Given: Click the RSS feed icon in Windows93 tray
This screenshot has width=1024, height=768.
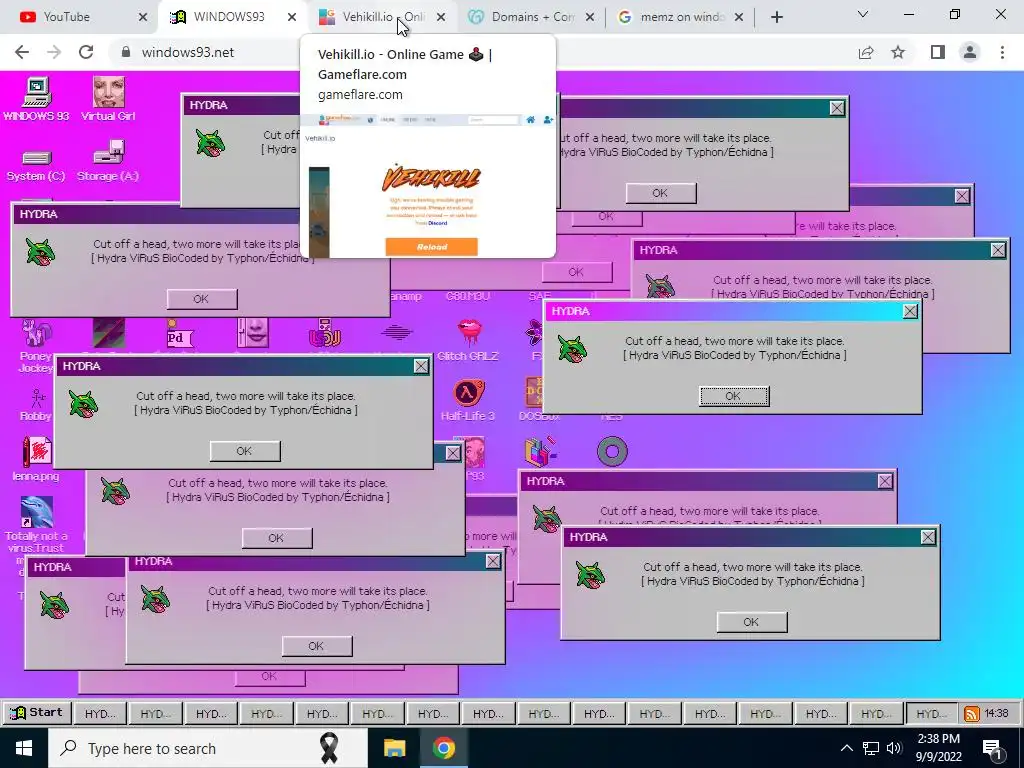Looking at the screenshot, I should (971, 714).
